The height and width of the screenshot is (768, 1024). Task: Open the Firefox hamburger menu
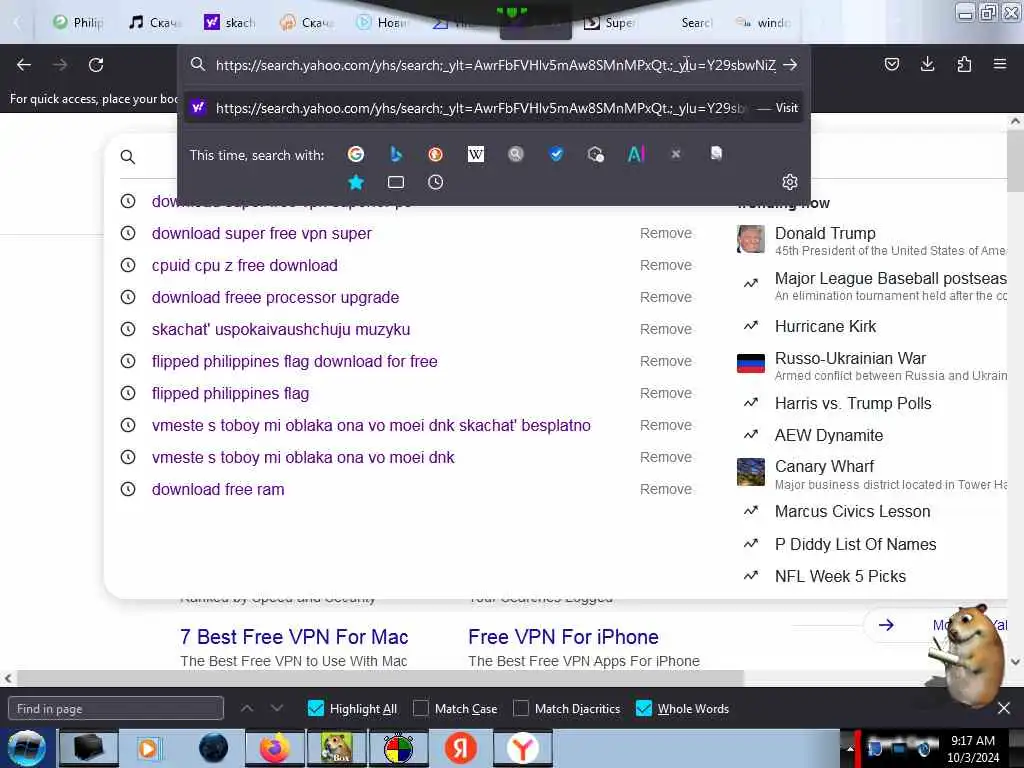click(x=1000, y=64)
